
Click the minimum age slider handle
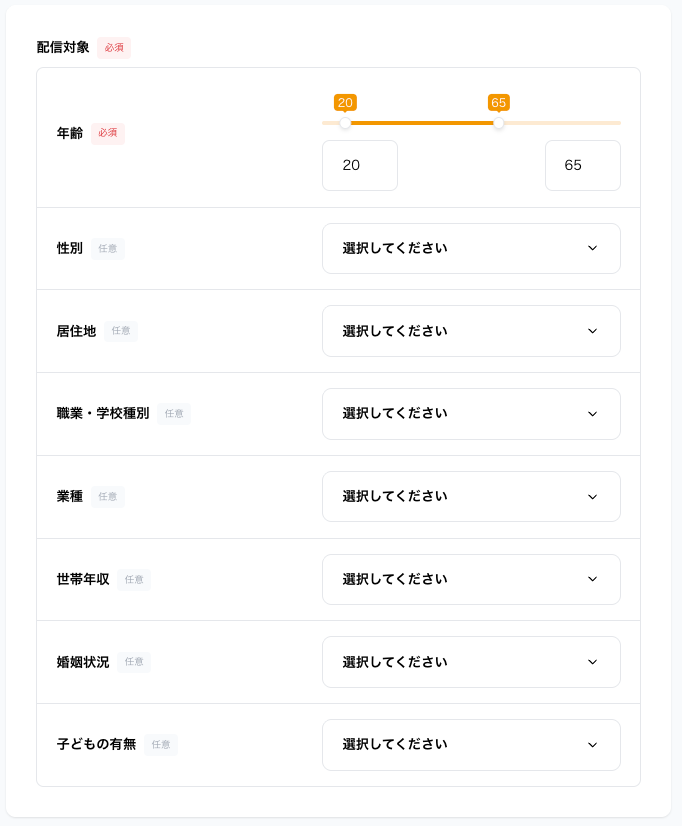pos(345,123)
